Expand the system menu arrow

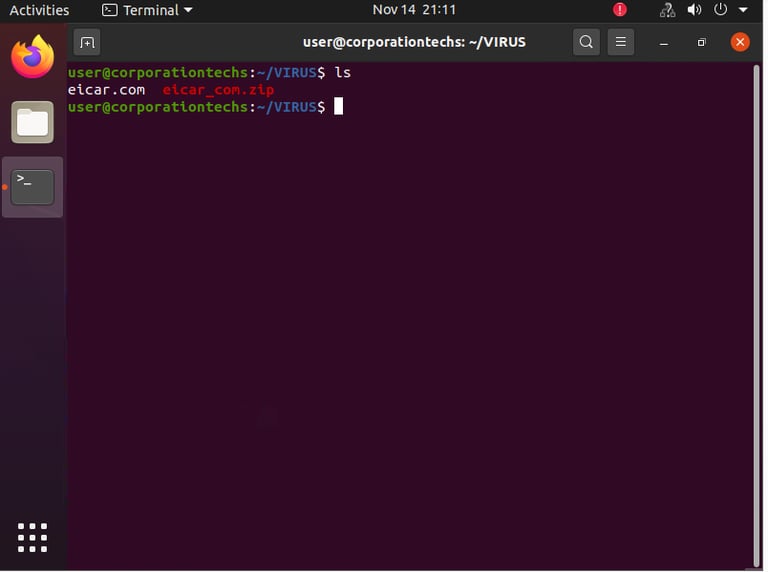point(743,10)
